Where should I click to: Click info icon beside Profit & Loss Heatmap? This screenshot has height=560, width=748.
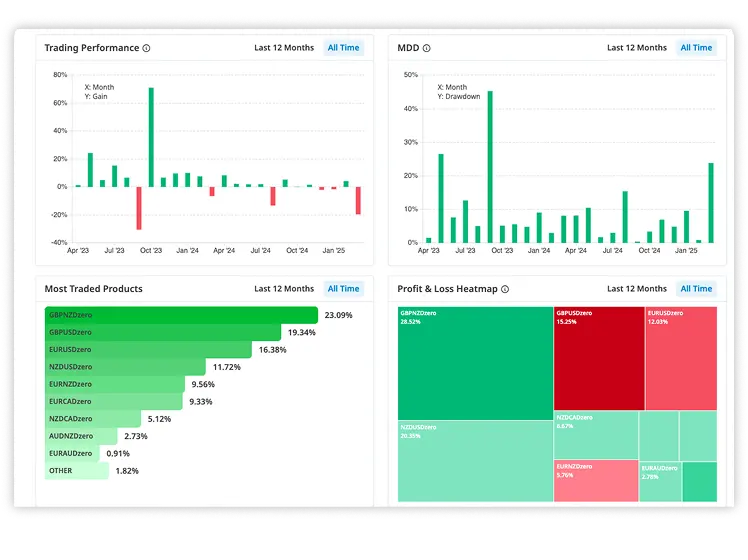pos(505,289)
